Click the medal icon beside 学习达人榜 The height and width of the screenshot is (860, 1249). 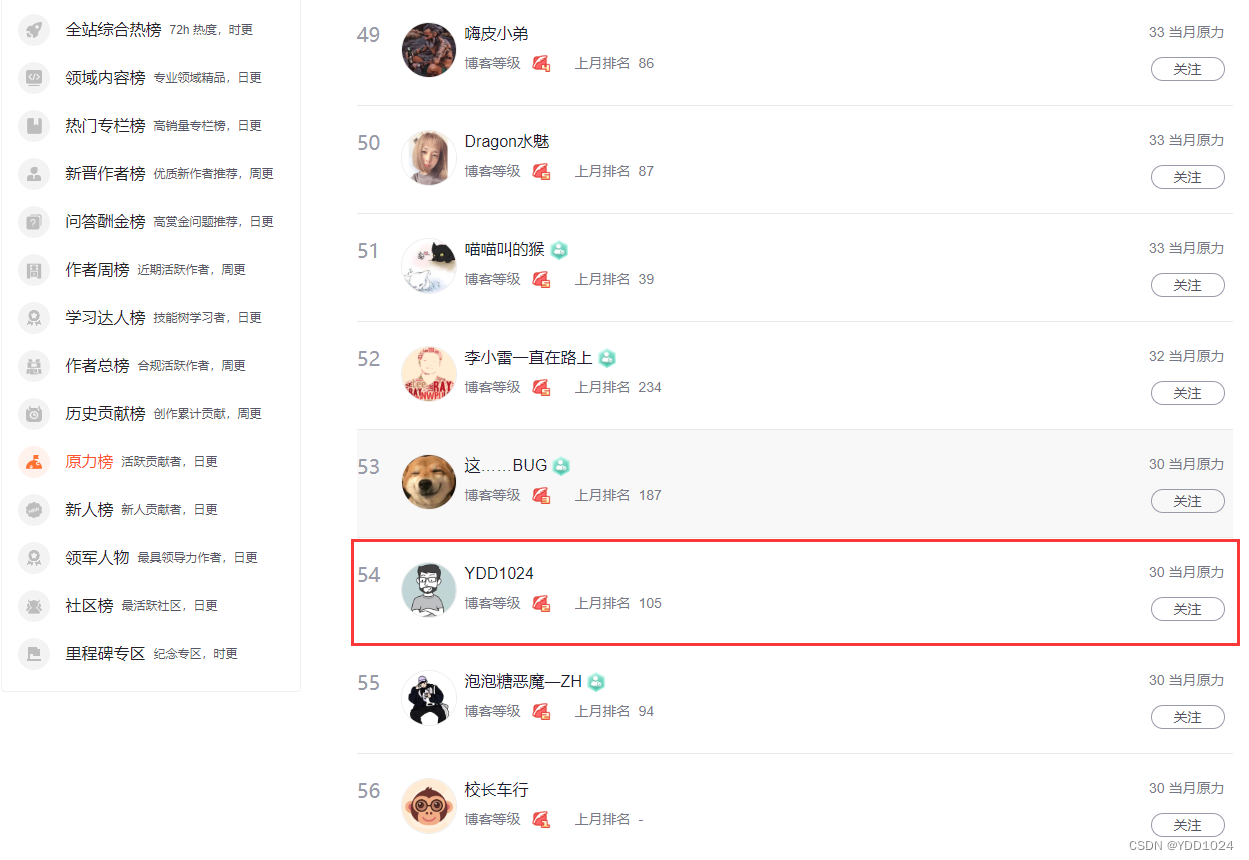(x=34, y=318)
